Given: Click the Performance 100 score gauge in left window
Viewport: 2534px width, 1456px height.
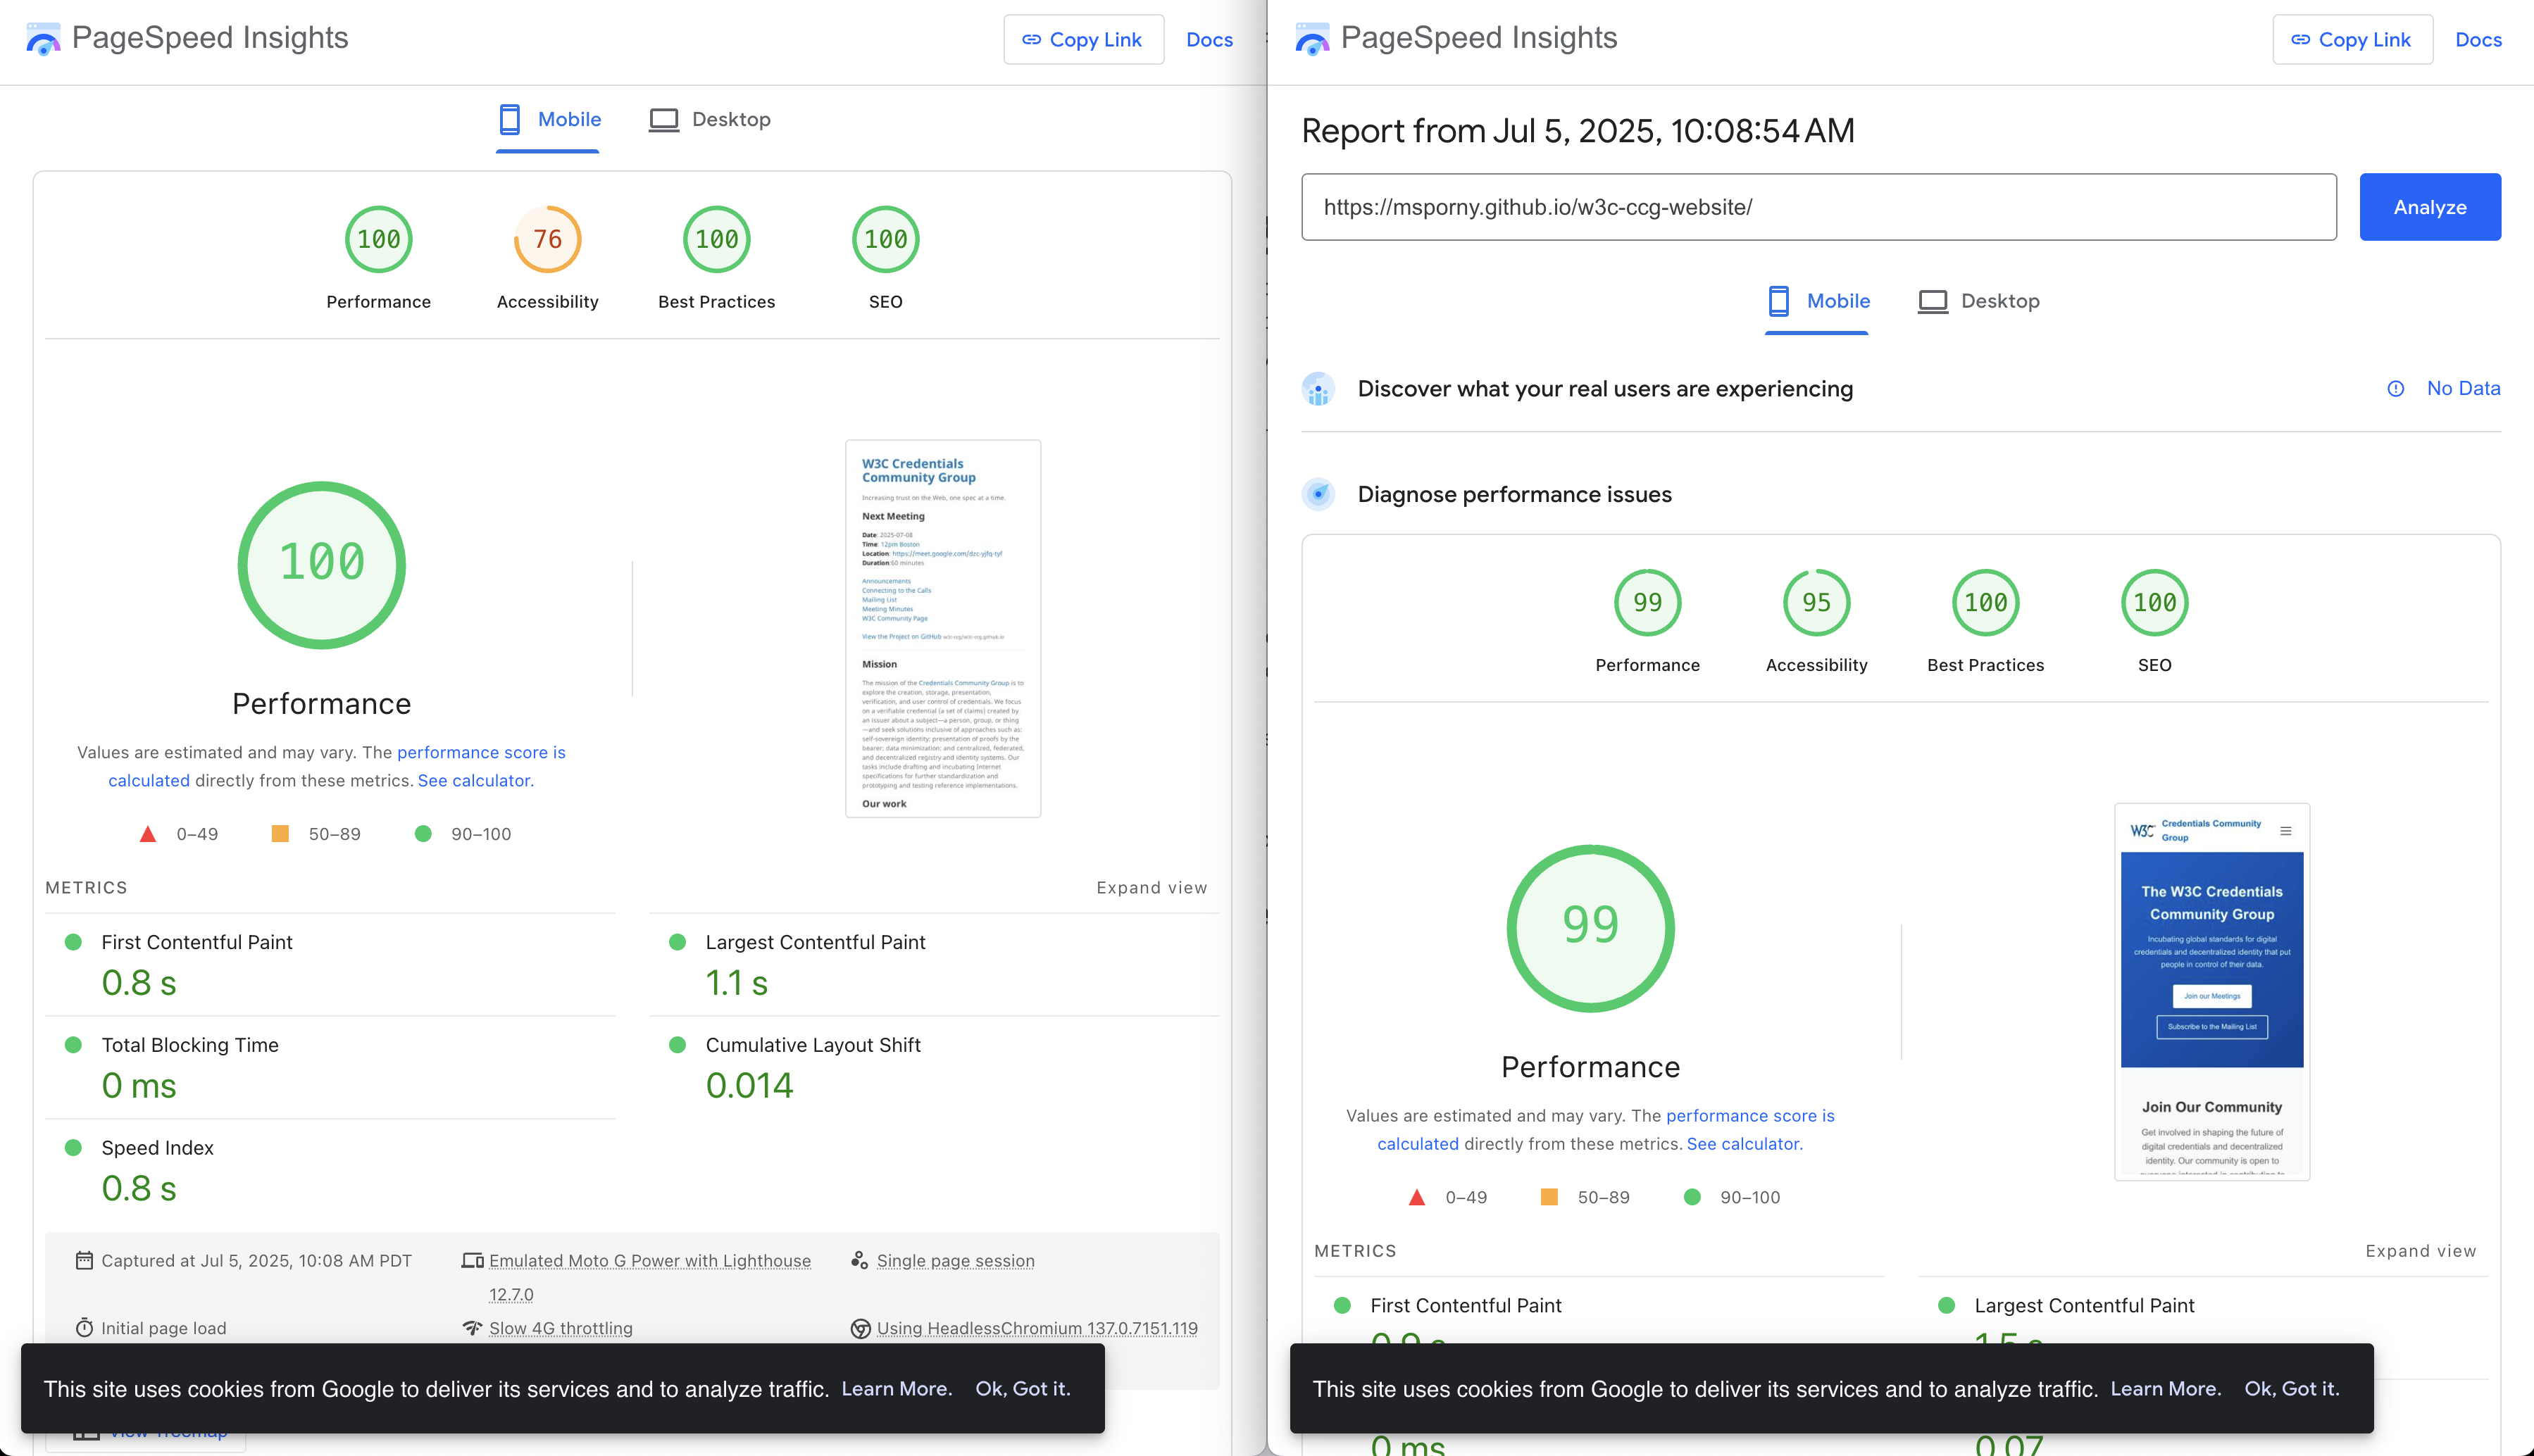Looking at the screenshot, I should pyautogui.click(x=378, y=240).
